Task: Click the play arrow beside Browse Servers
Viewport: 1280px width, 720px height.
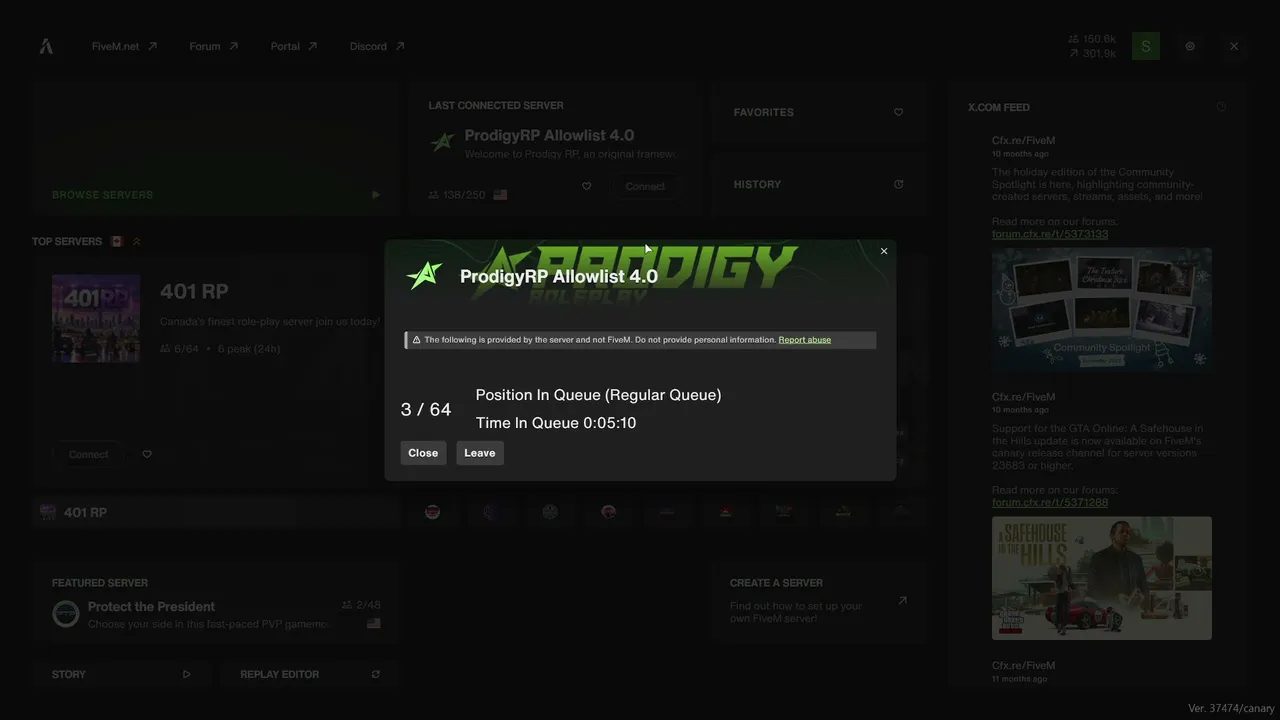Action: pos(376,195)
